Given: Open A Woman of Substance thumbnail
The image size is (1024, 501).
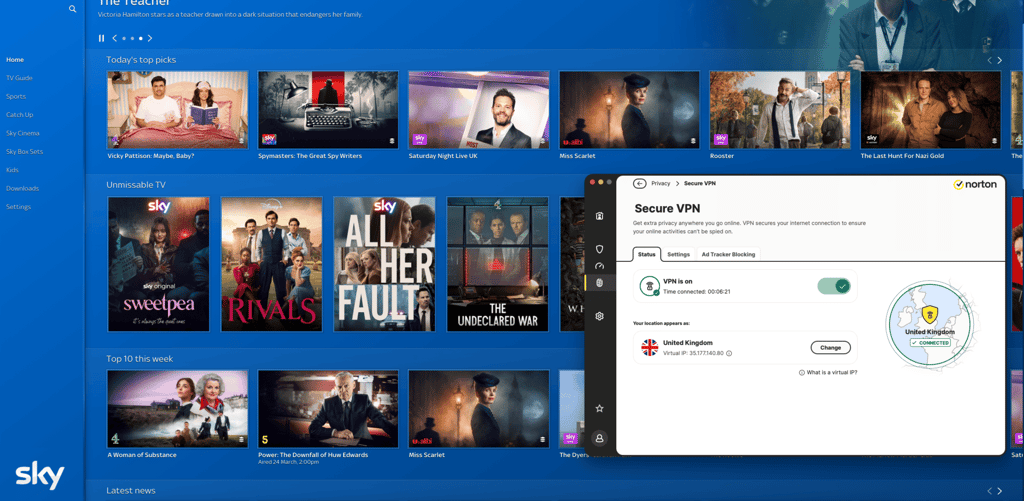Looking at the screenshot, I should coord(178,409).
